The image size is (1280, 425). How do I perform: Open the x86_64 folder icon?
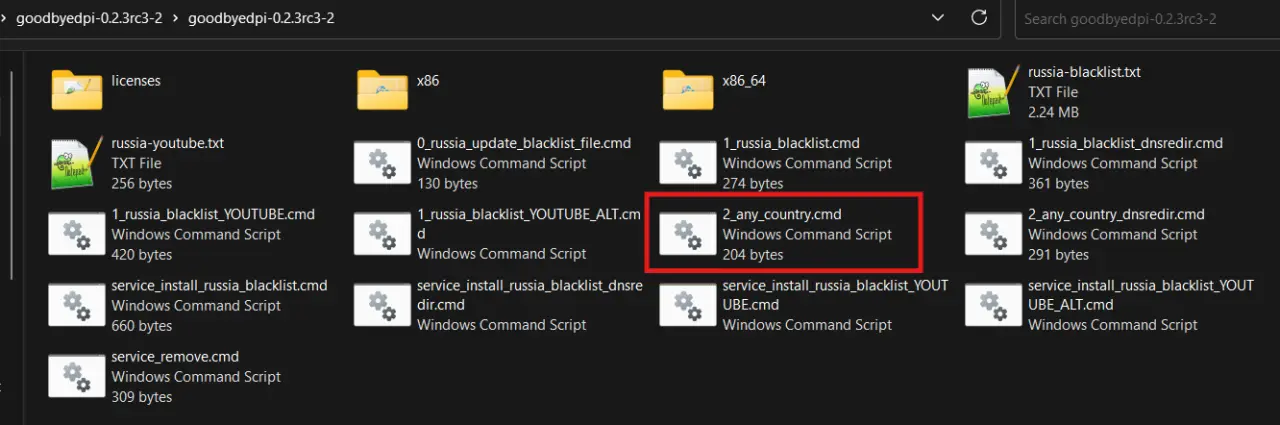coord(688,90)
